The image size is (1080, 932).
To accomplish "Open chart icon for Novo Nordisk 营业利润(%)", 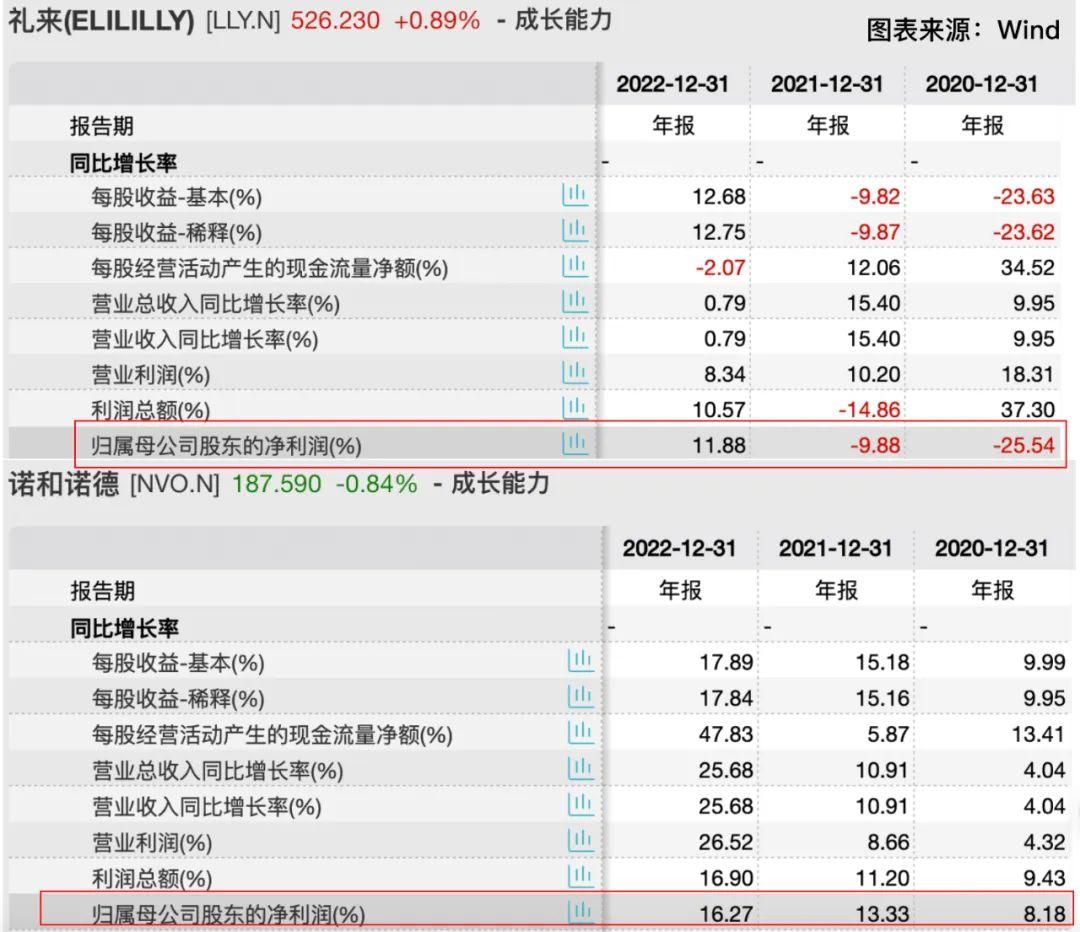I will (580, 840).
